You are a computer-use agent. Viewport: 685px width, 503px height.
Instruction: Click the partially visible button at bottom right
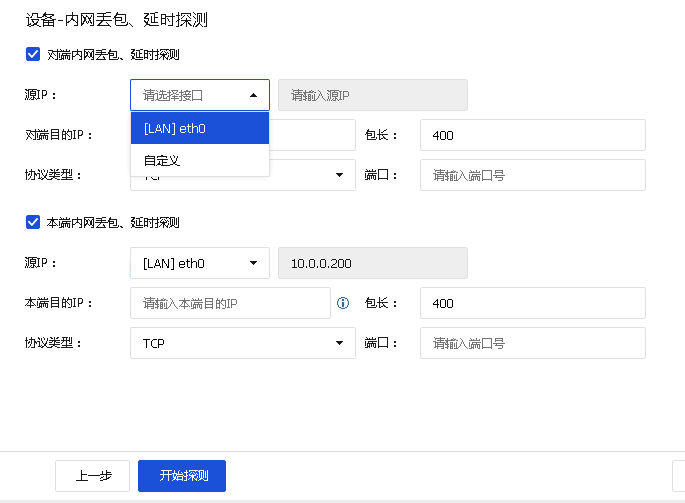(x=678, y=476)
